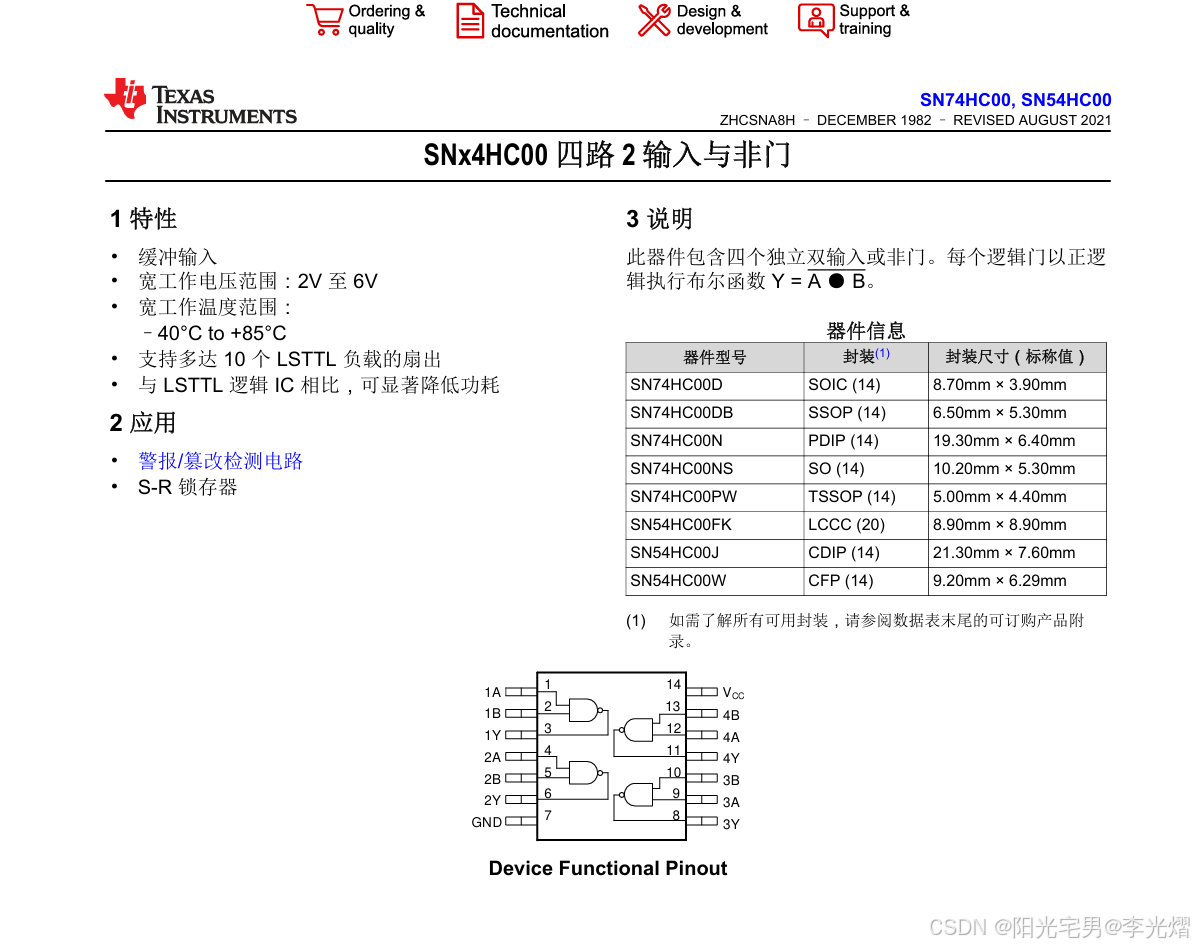Image resolution: width=1194 pixels, height=947 pixels.
Task: Click the Texas Instruments logo
Action: [200, 100]
